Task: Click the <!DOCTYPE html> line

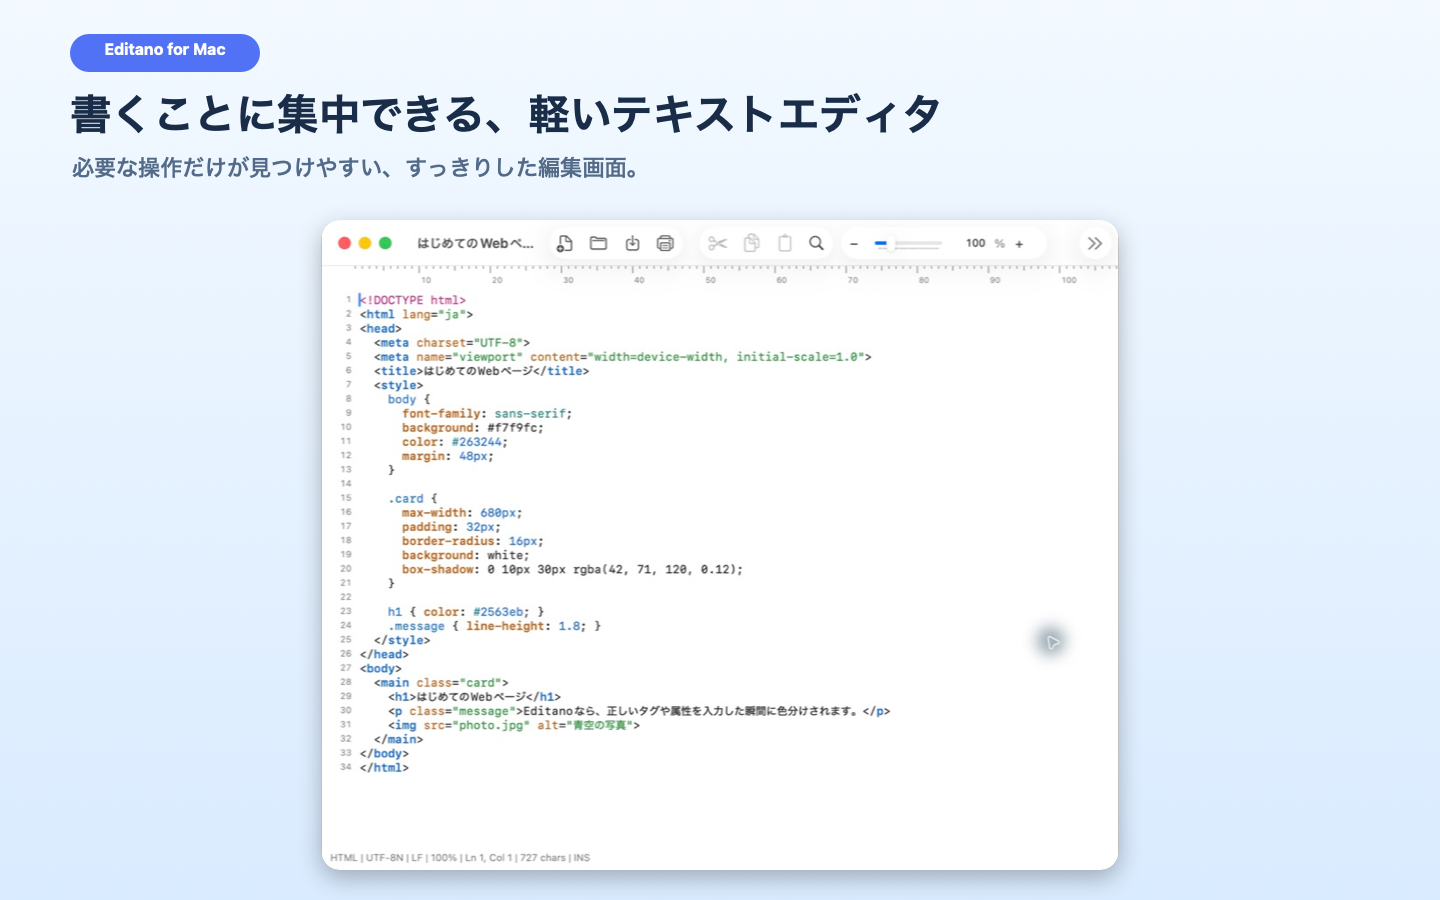Action: click(412, 300)
